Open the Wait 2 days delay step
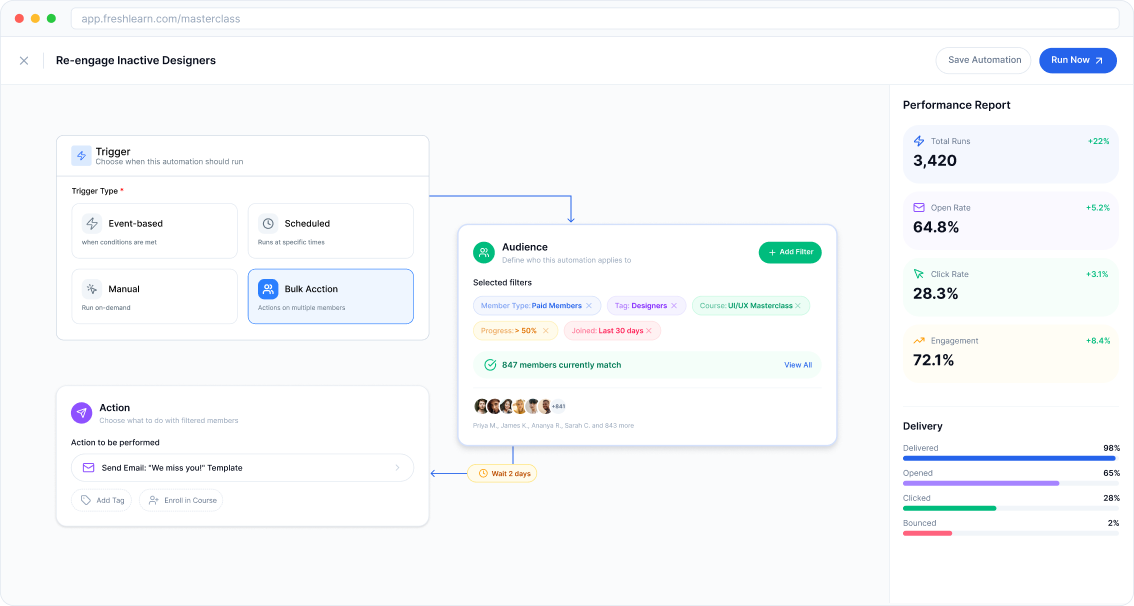Viewport: 1134px width, 606px height. [502, 473]
